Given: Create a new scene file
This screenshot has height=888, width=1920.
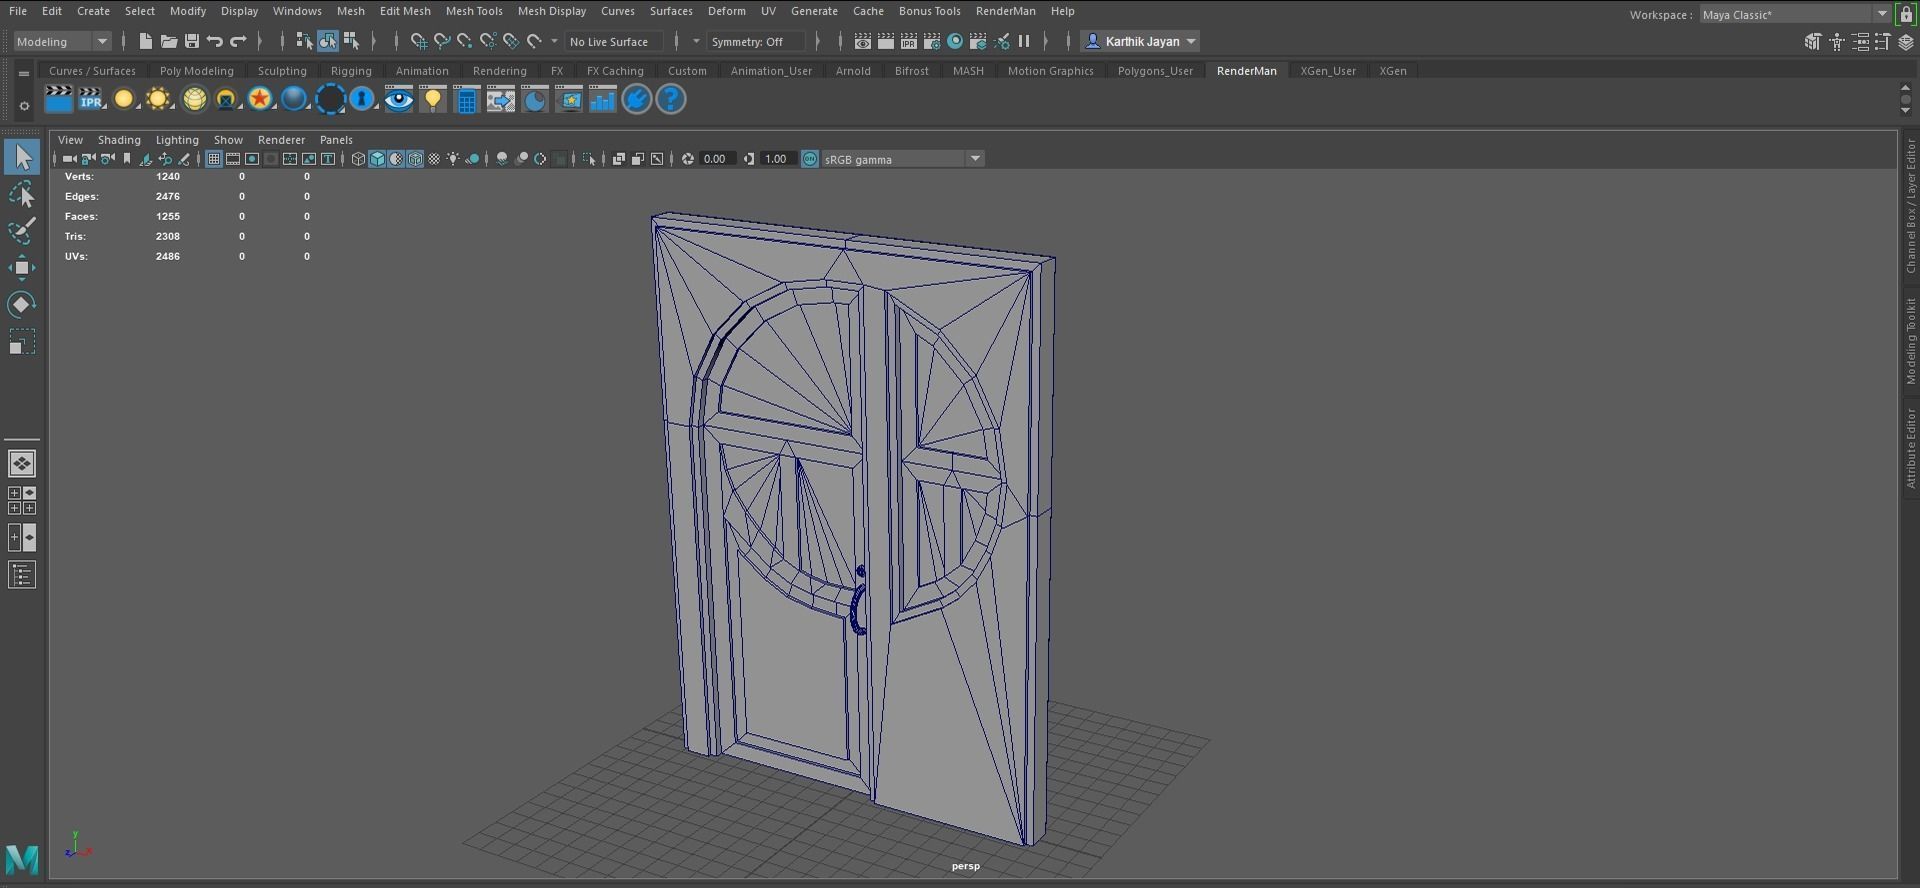Looking at the screenshot, I should tap(145, 41).
